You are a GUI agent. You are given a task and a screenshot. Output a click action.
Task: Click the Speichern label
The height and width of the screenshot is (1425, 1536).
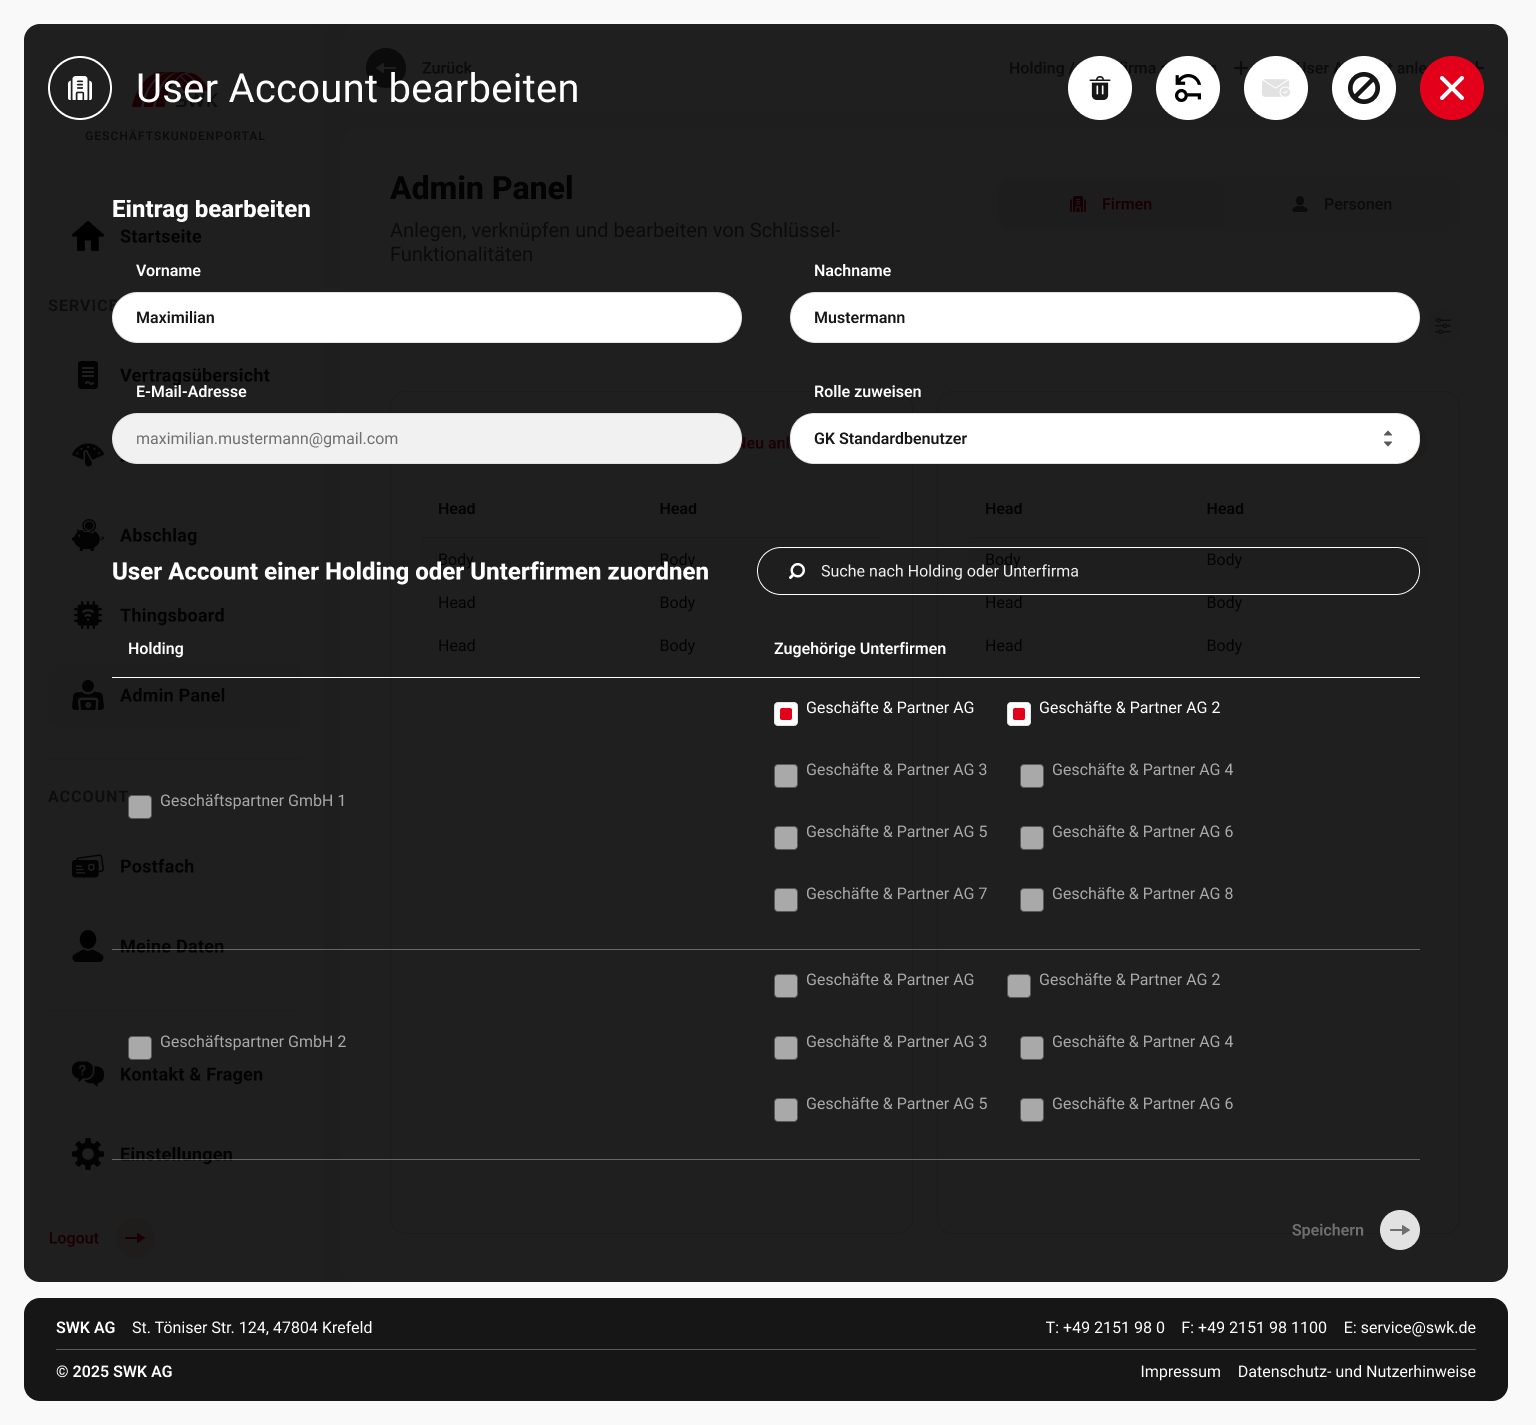point(1327,1230)
